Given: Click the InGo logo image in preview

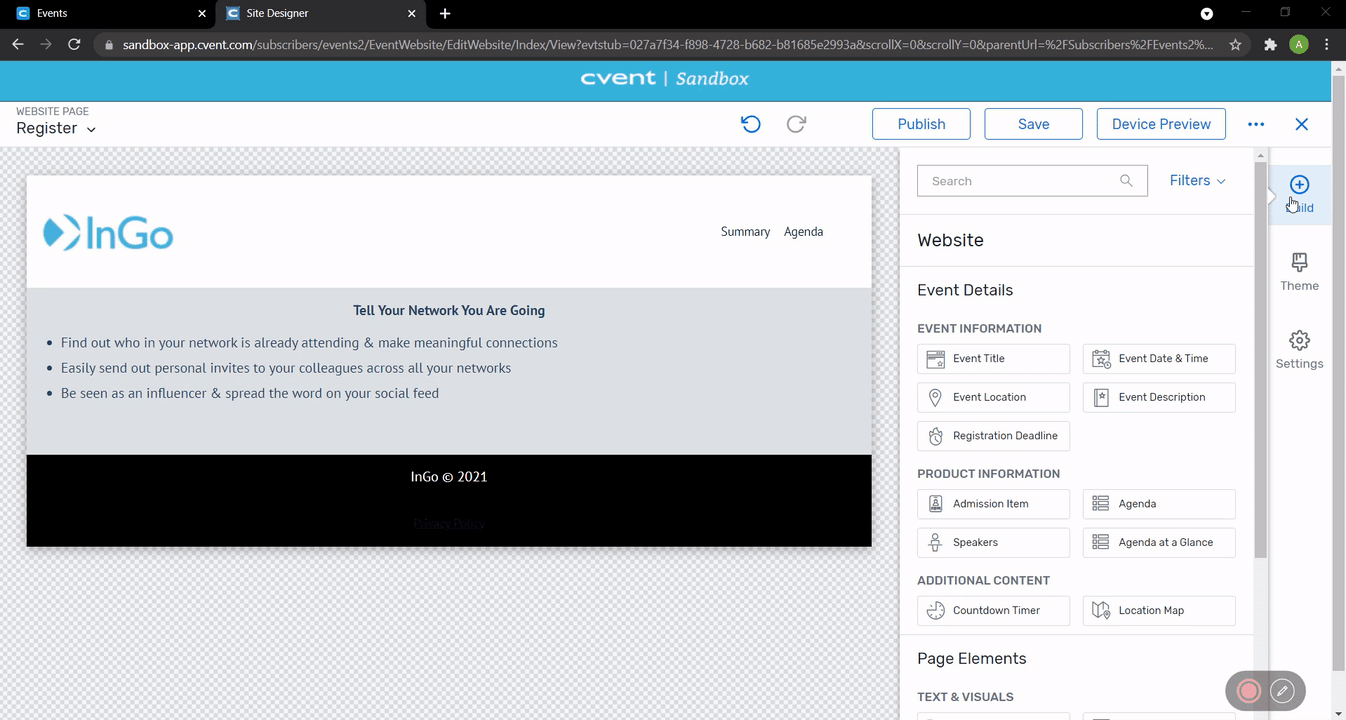Looking at the screenshot, I should (x=108, y=233).
